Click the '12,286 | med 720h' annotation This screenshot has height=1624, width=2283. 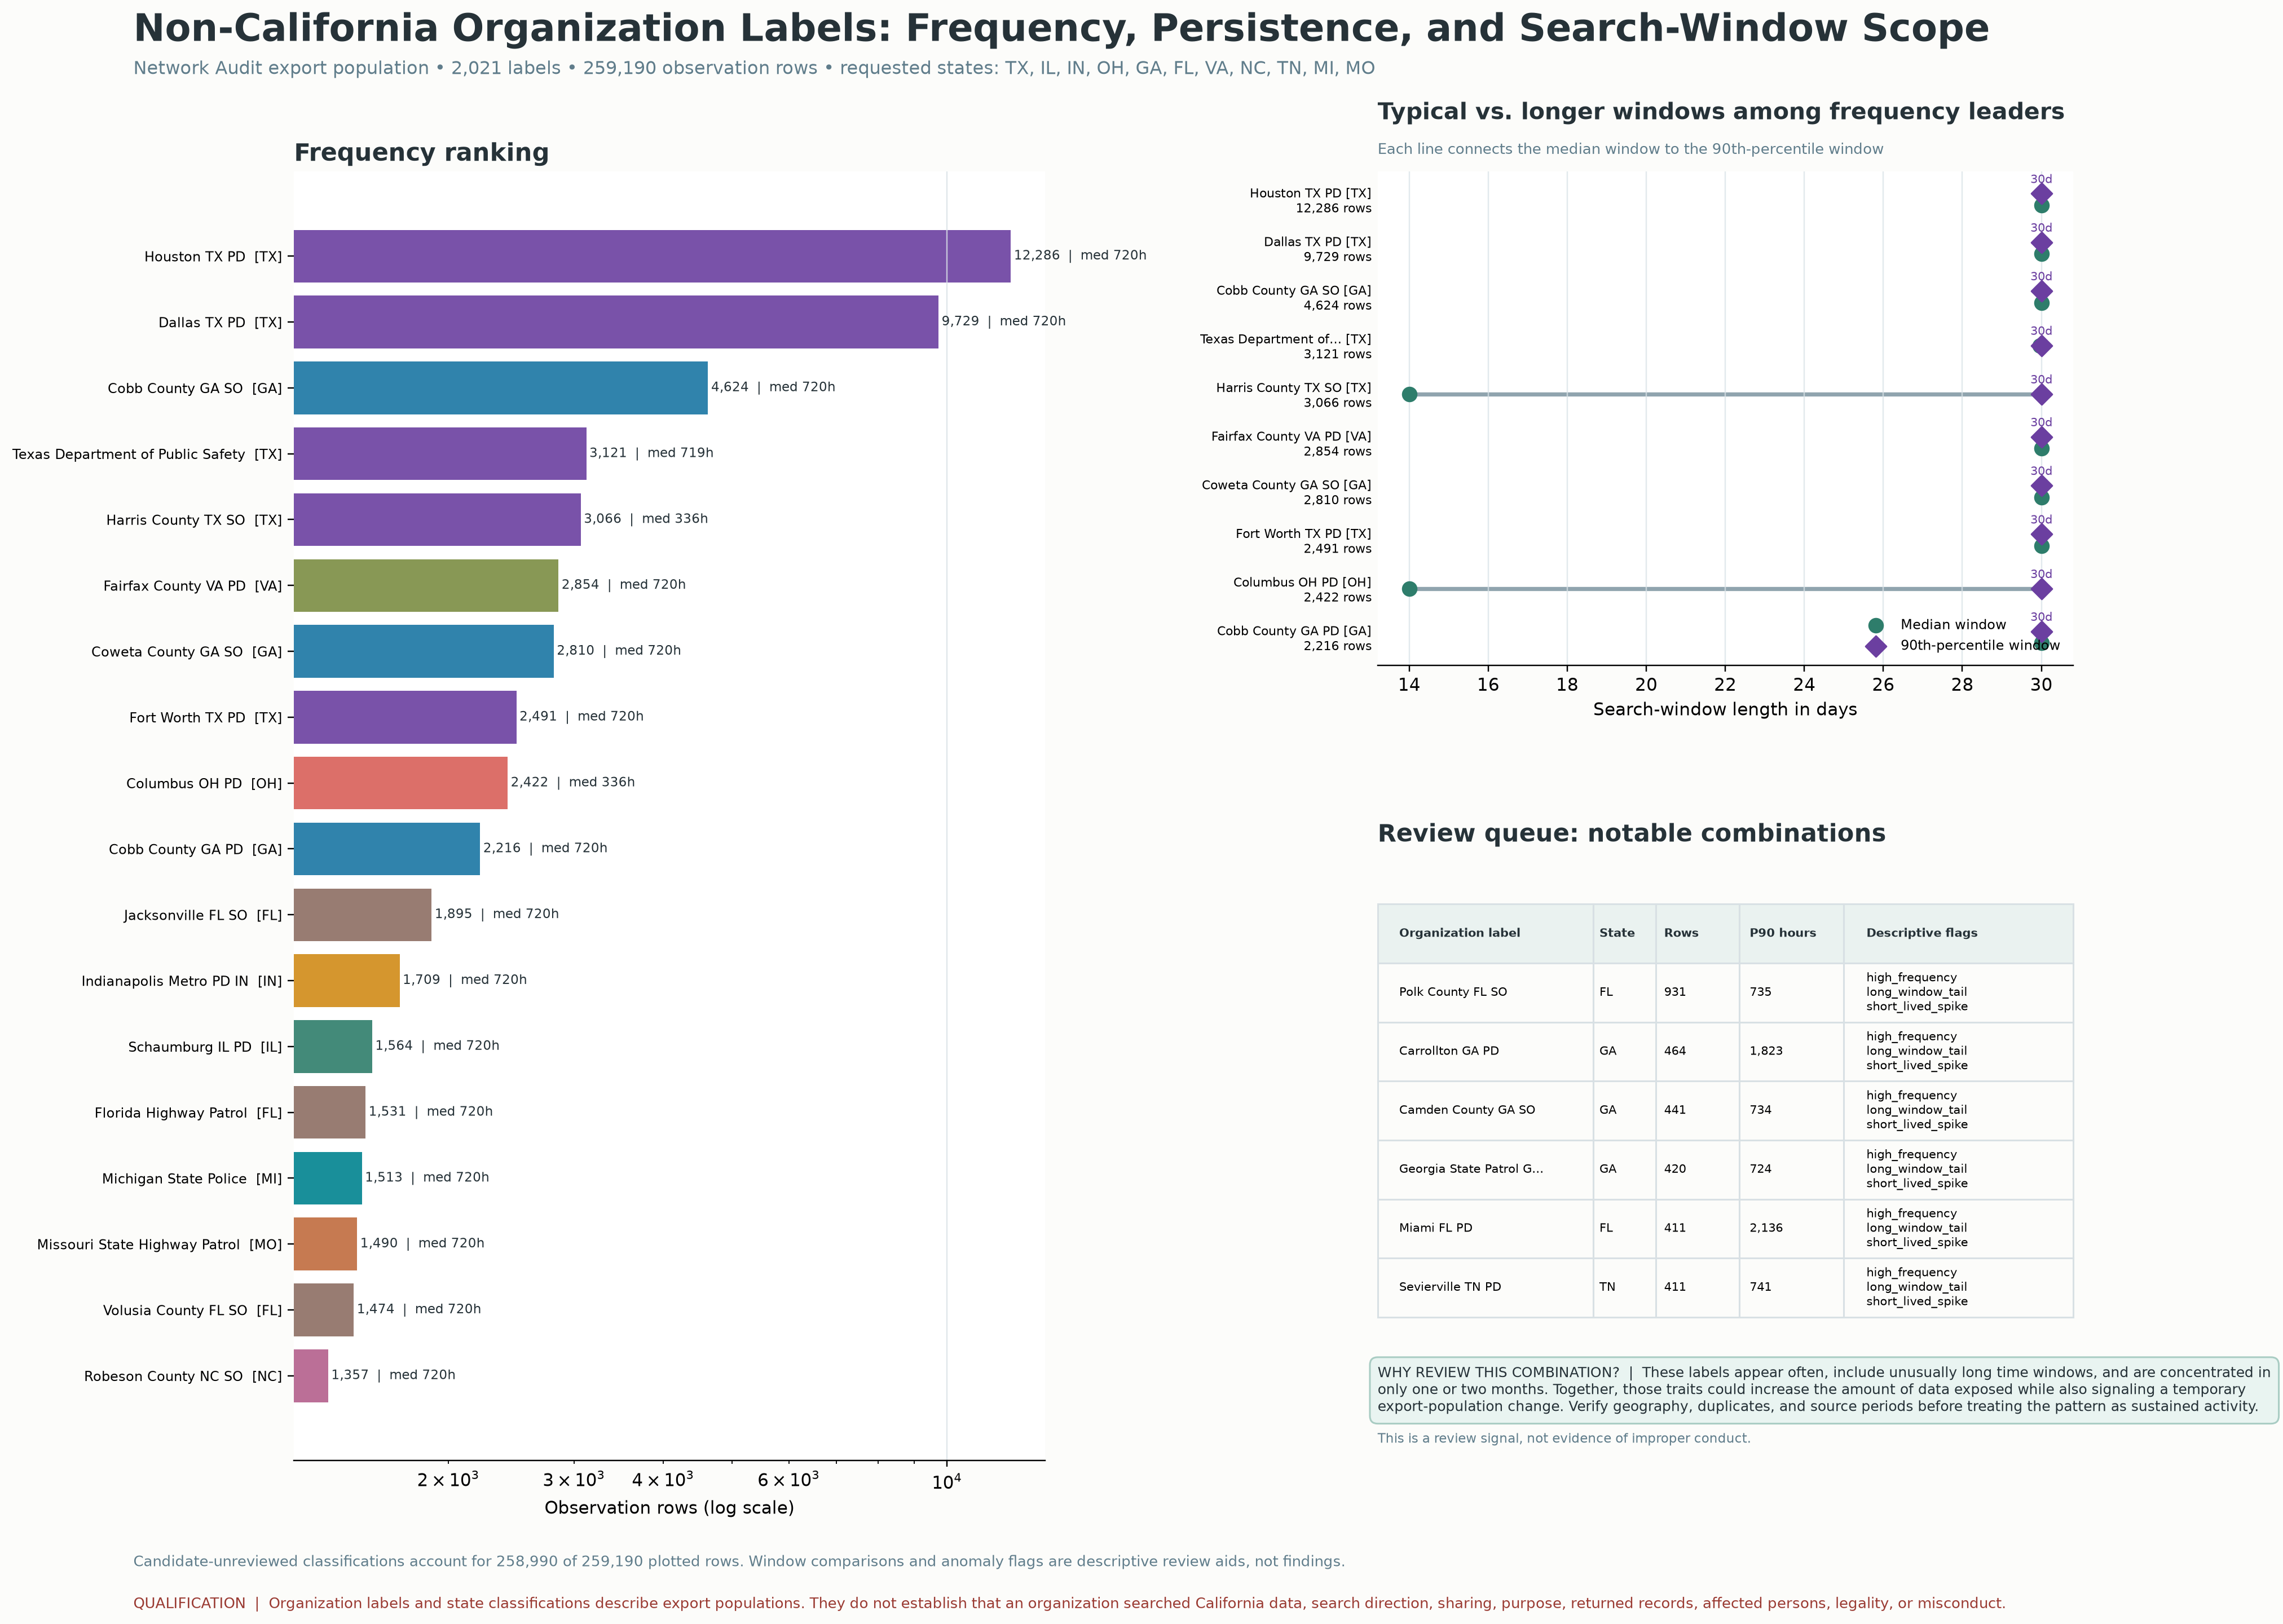(1080, 255)
